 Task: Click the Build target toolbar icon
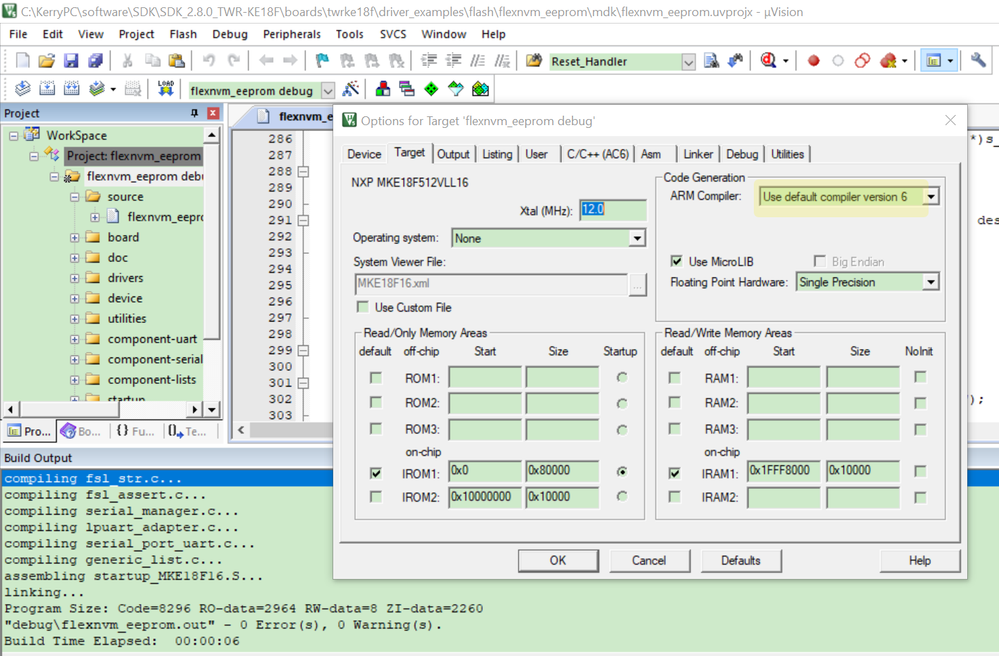47,90
